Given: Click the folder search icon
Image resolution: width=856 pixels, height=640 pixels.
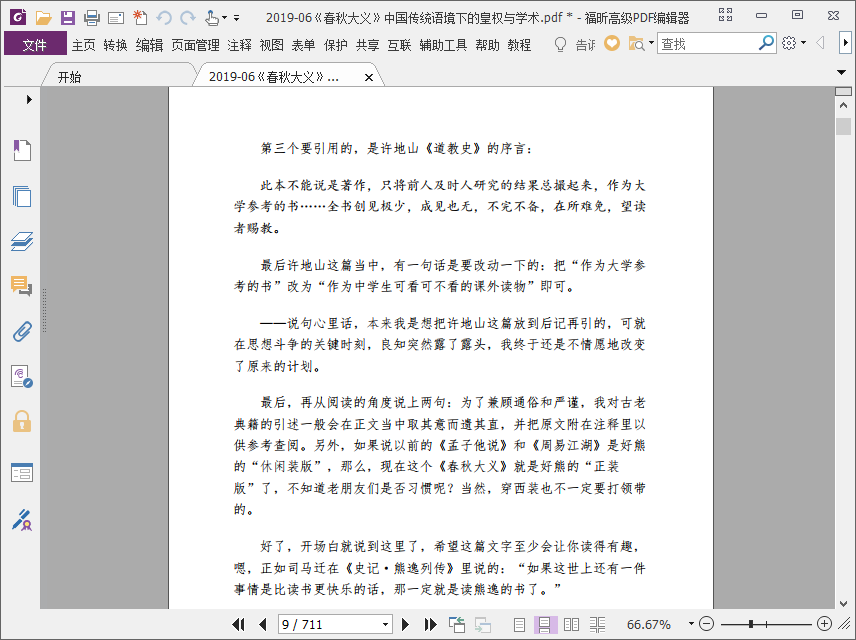Looking at the screenshot, I should [x=637, y=44].
